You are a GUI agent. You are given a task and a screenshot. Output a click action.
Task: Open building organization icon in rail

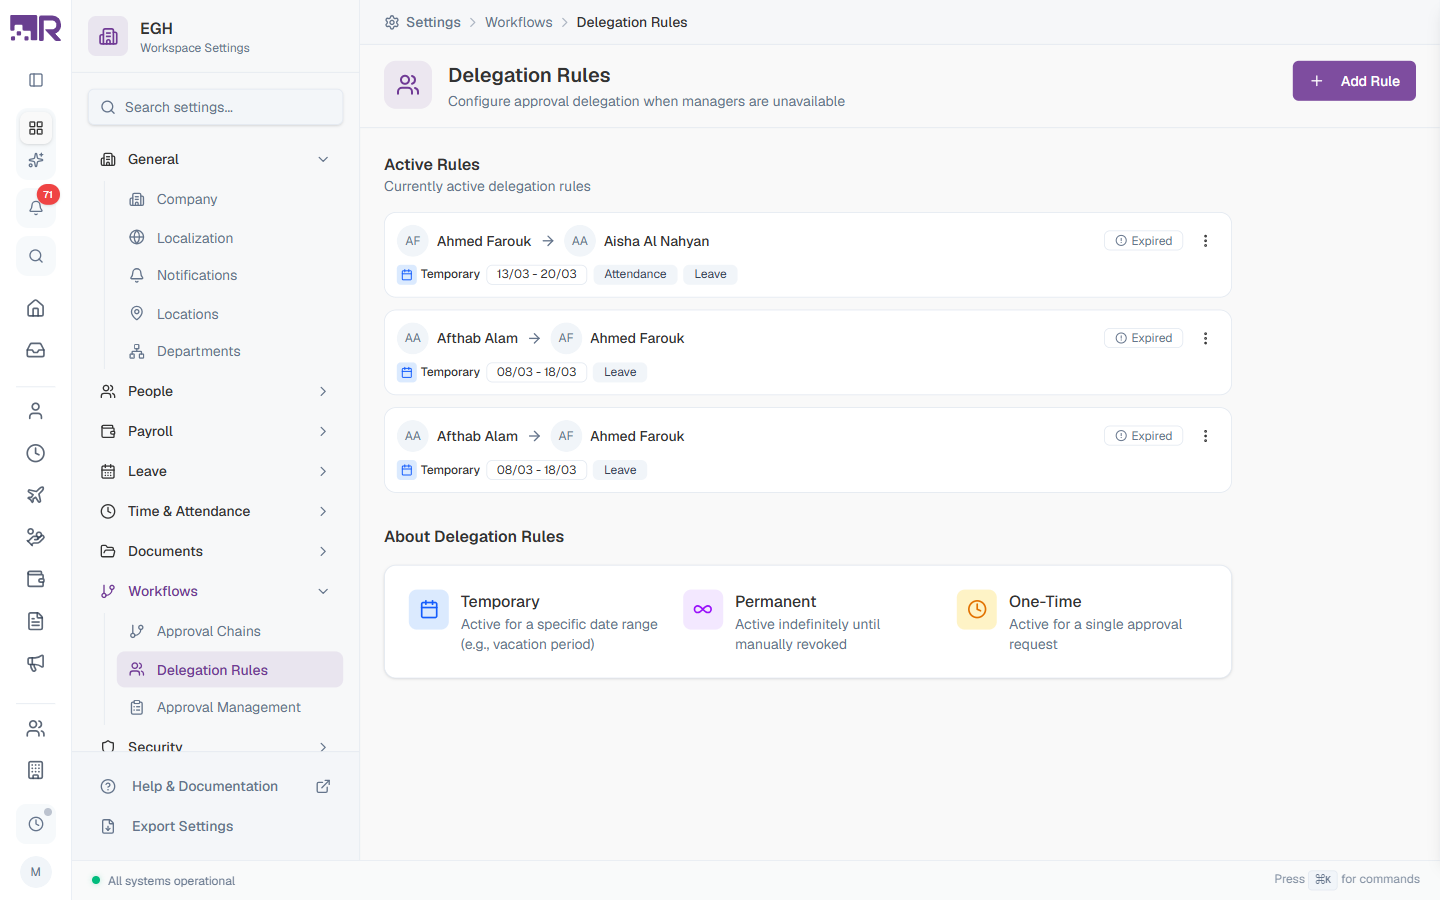tap(36, 770)
